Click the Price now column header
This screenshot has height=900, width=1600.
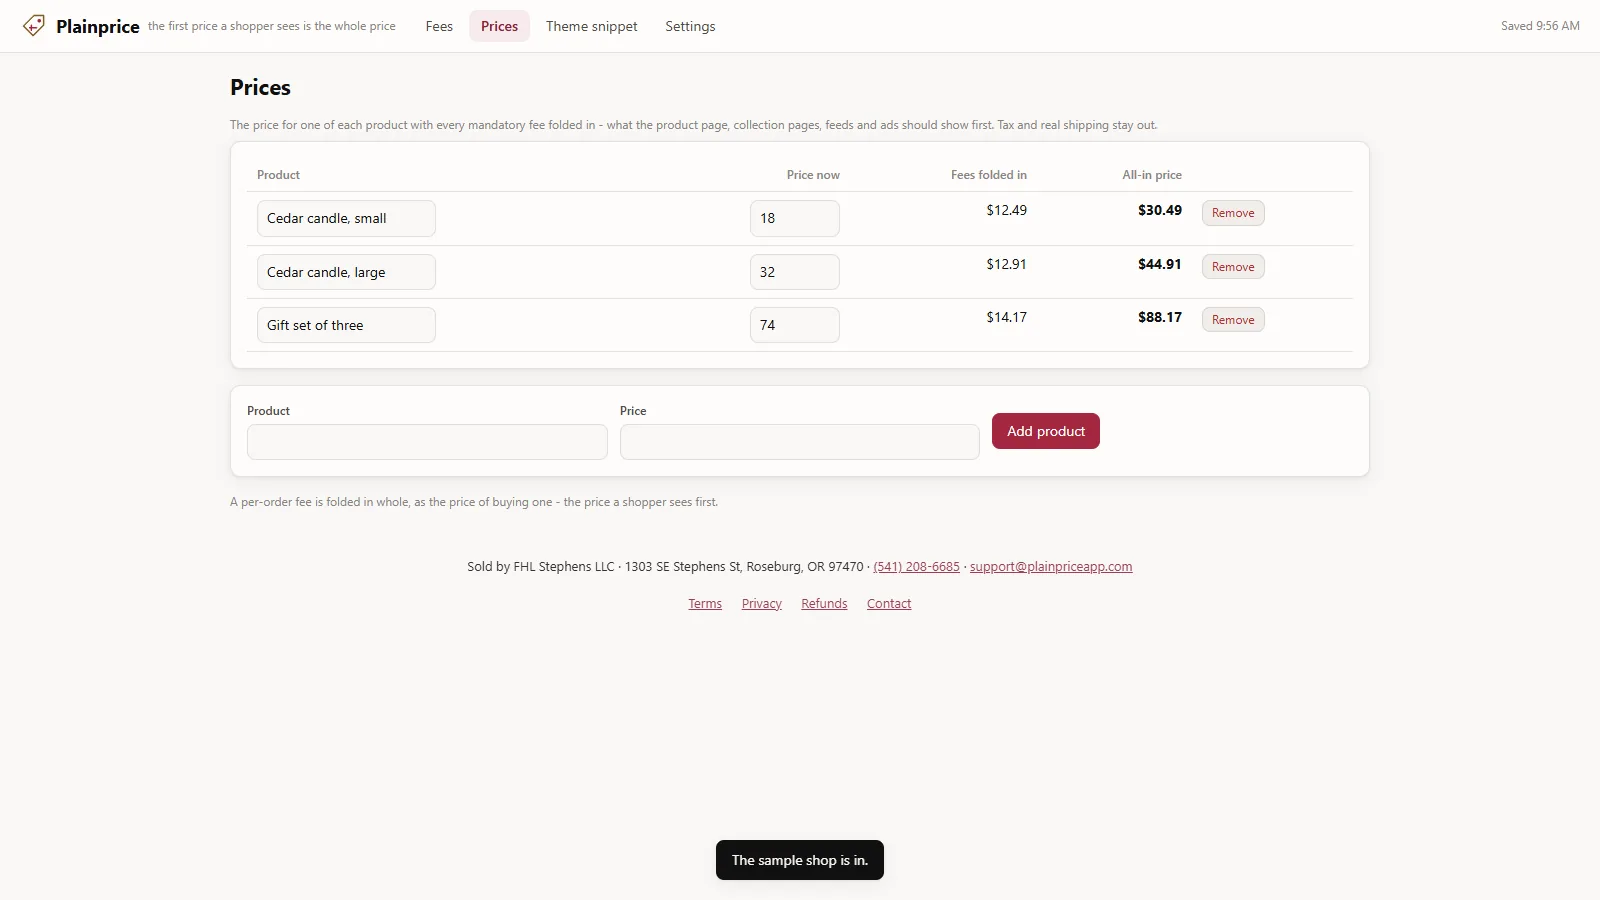point(813,175)
